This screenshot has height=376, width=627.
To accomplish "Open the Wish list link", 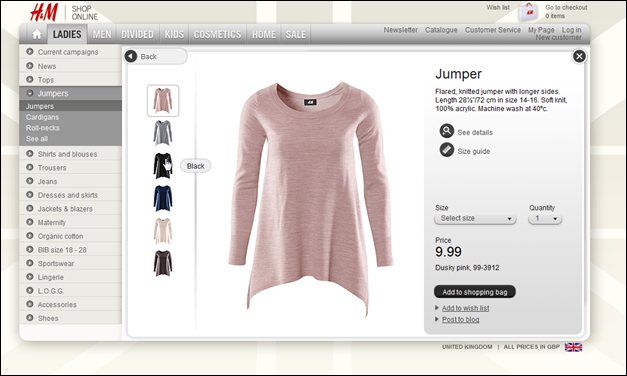I will [498, 8].
